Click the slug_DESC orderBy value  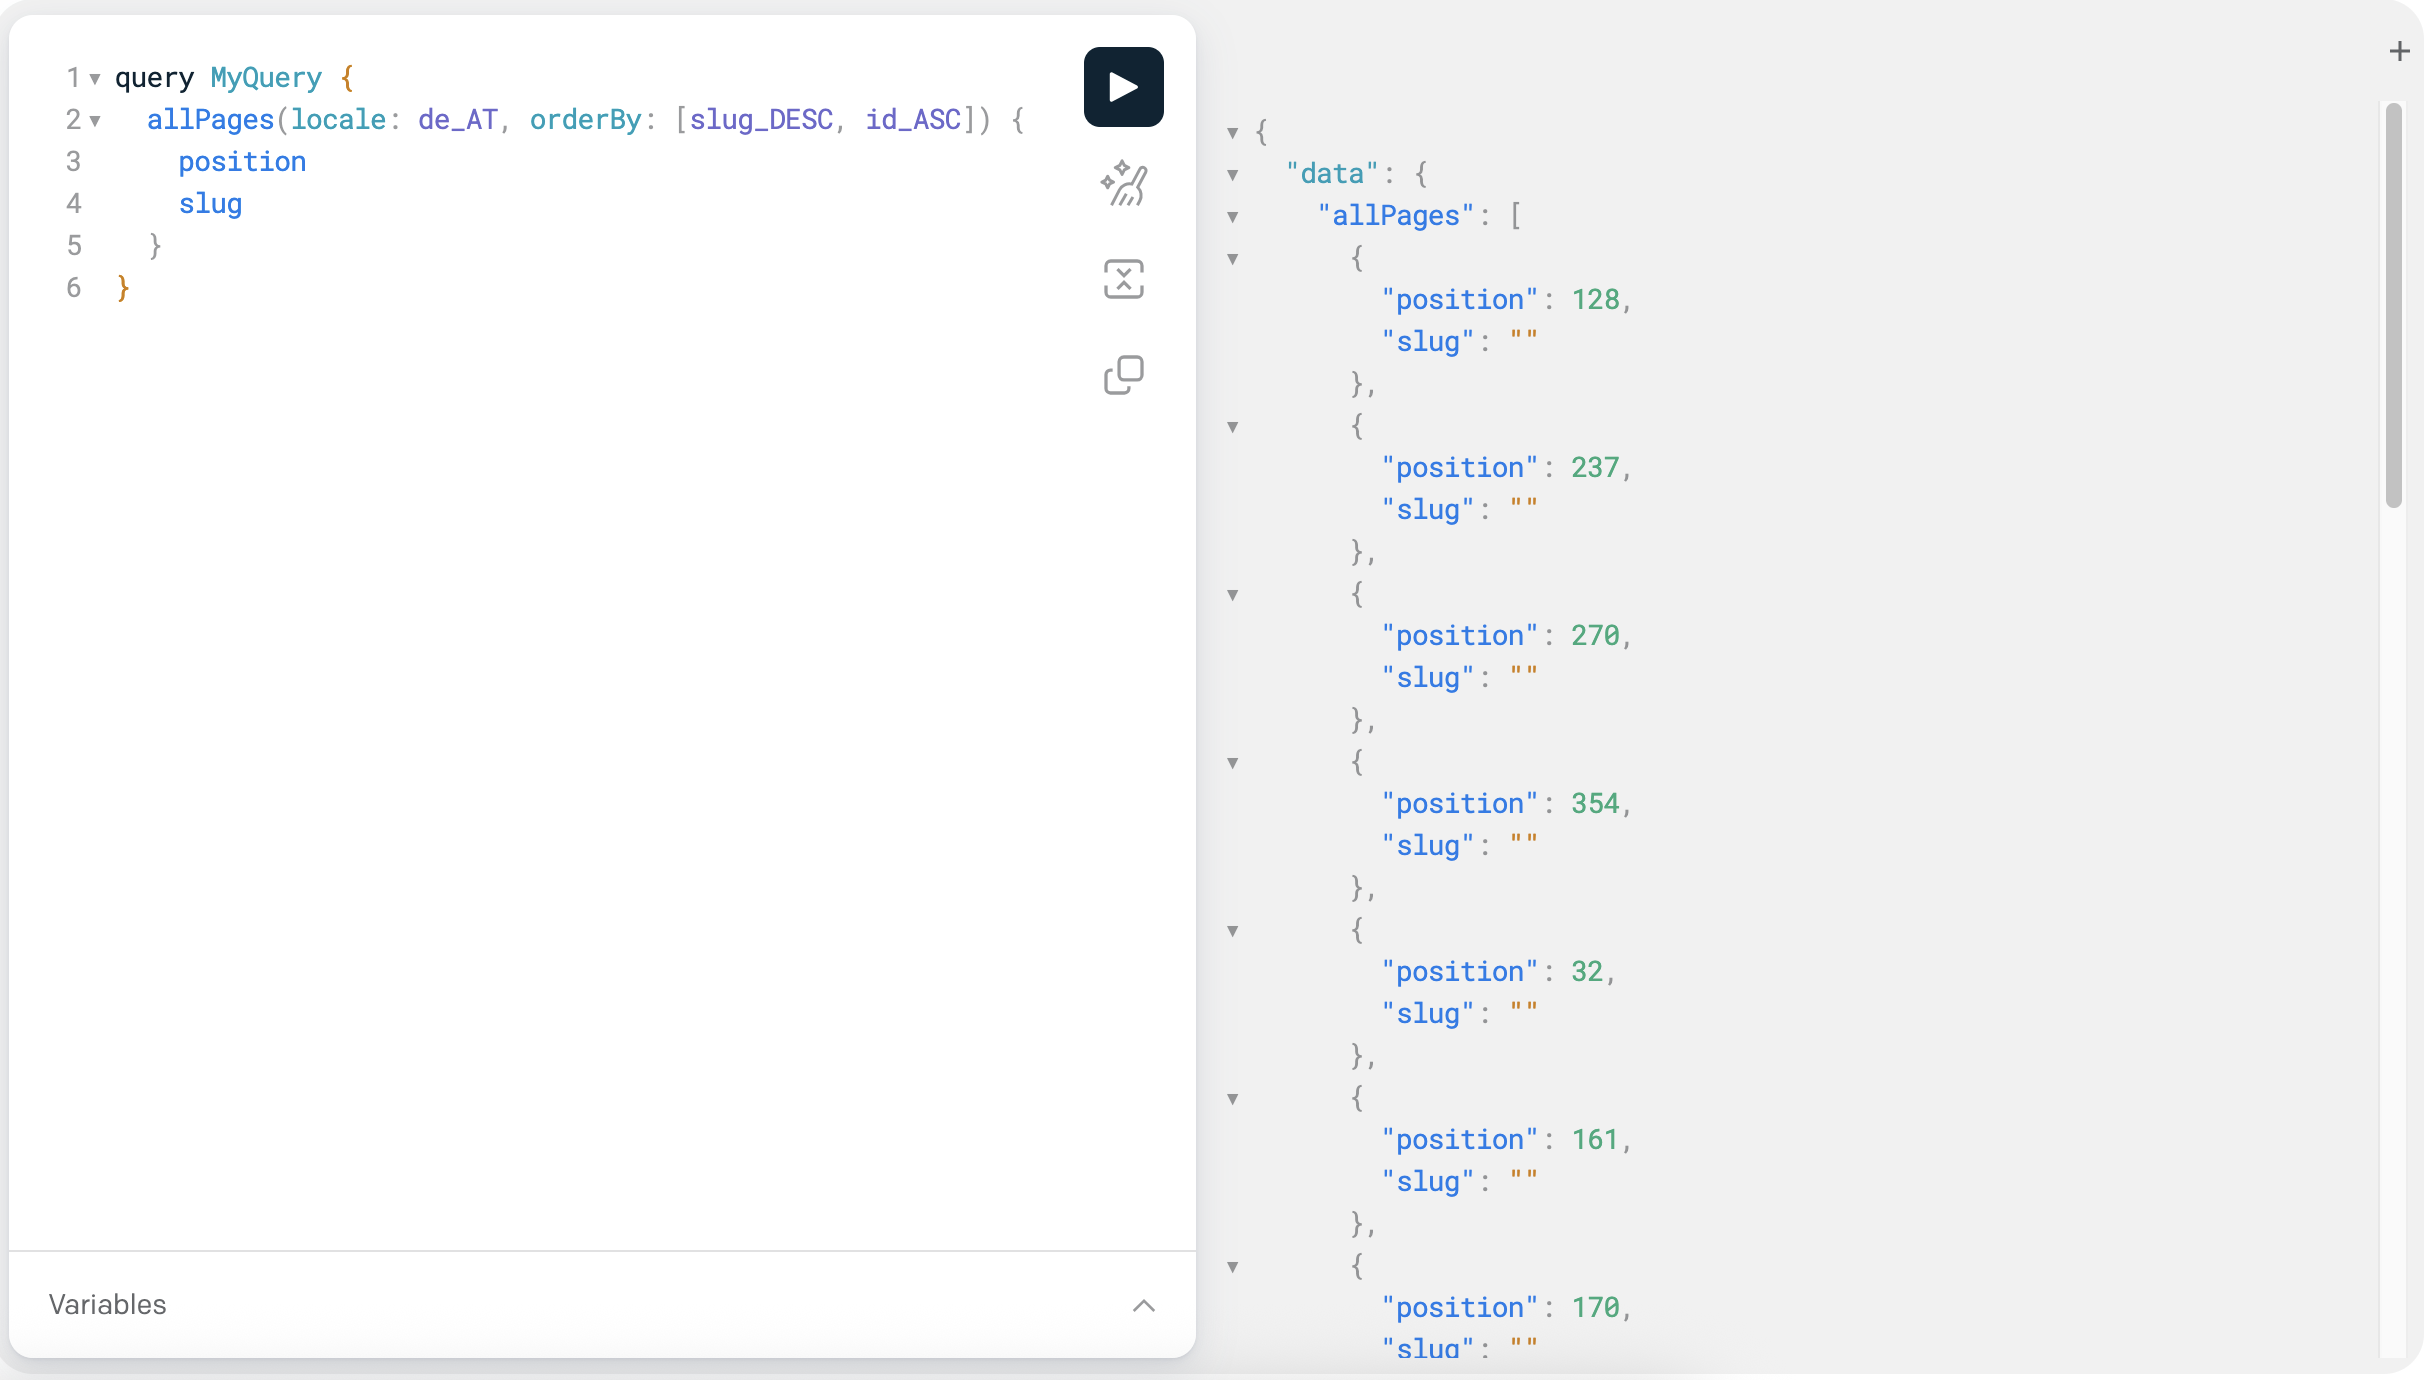coord(760,120)
